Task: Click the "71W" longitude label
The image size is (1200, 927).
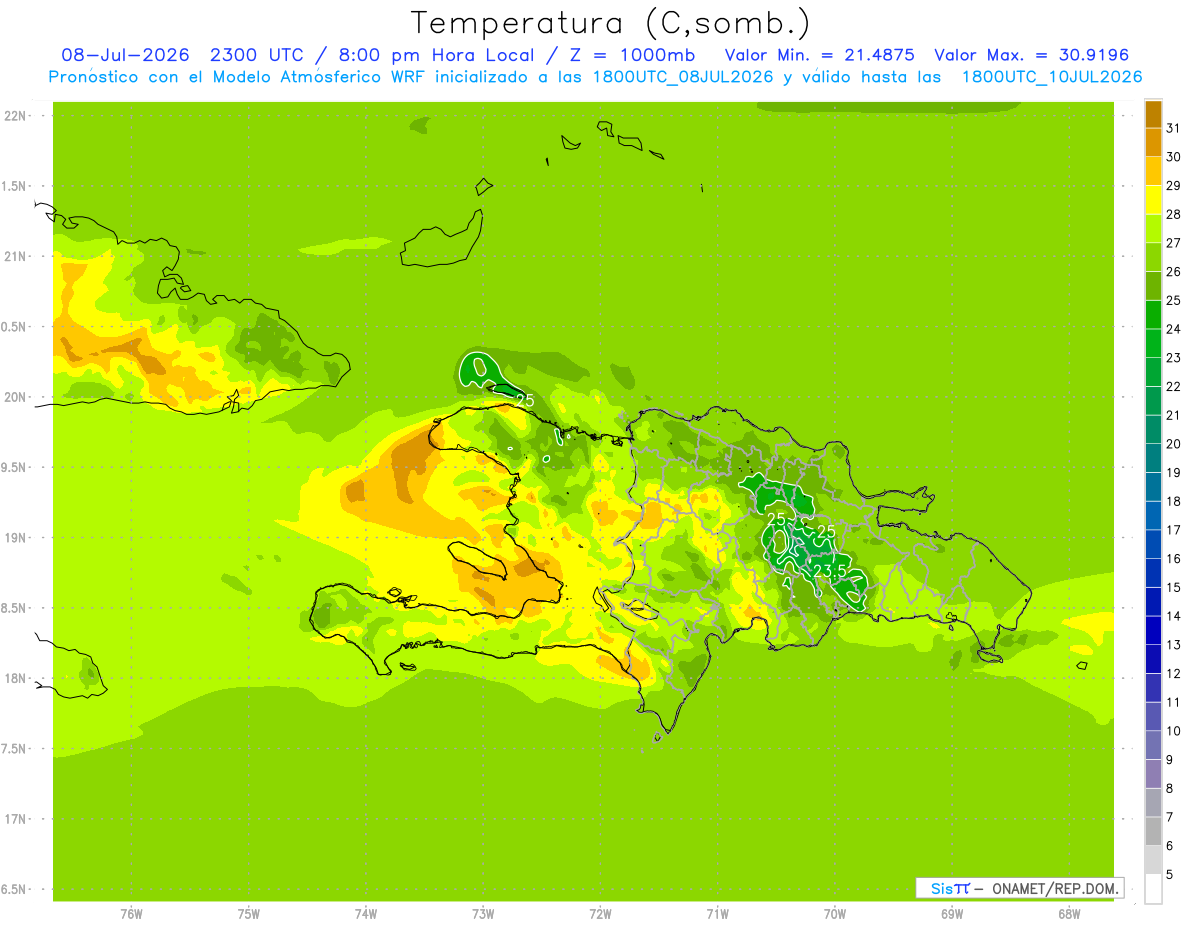Action: click(717, 913)
